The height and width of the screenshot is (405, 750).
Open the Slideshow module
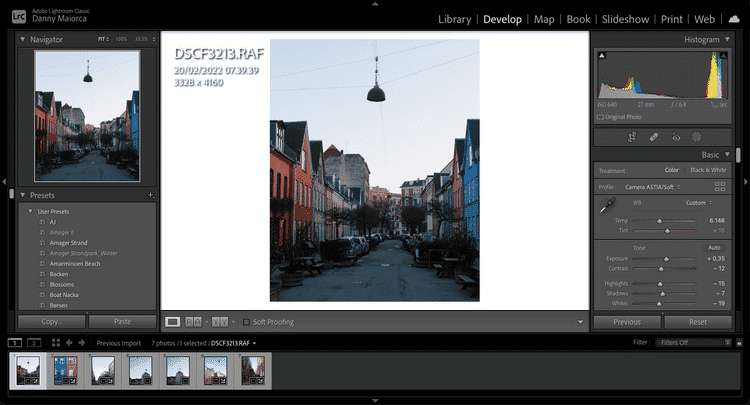(x=624, y=19)
